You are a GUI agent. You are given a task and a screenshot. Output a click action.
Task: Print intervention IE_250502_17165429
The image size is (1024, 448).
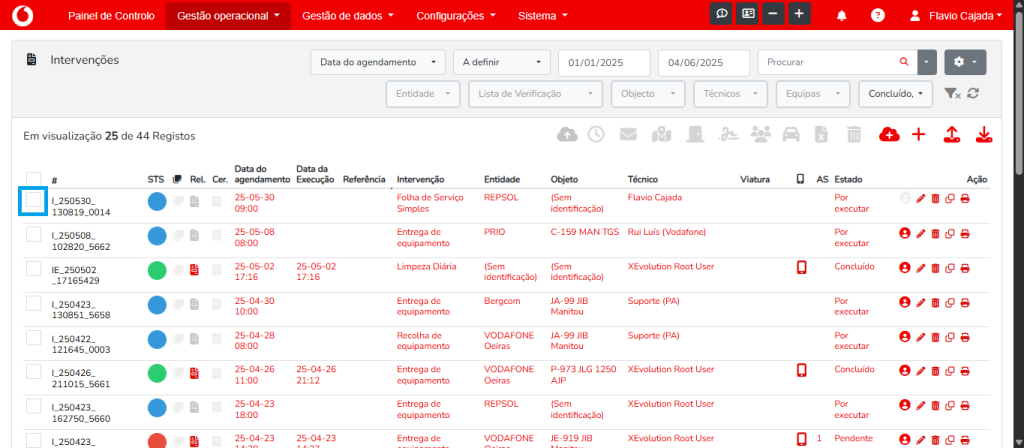point(965,268)
